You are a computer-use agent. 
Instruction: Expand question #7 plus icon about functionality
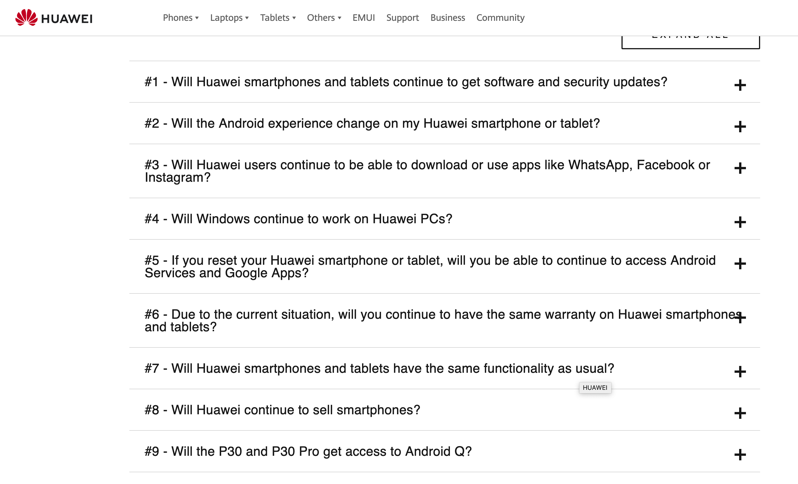740,372
